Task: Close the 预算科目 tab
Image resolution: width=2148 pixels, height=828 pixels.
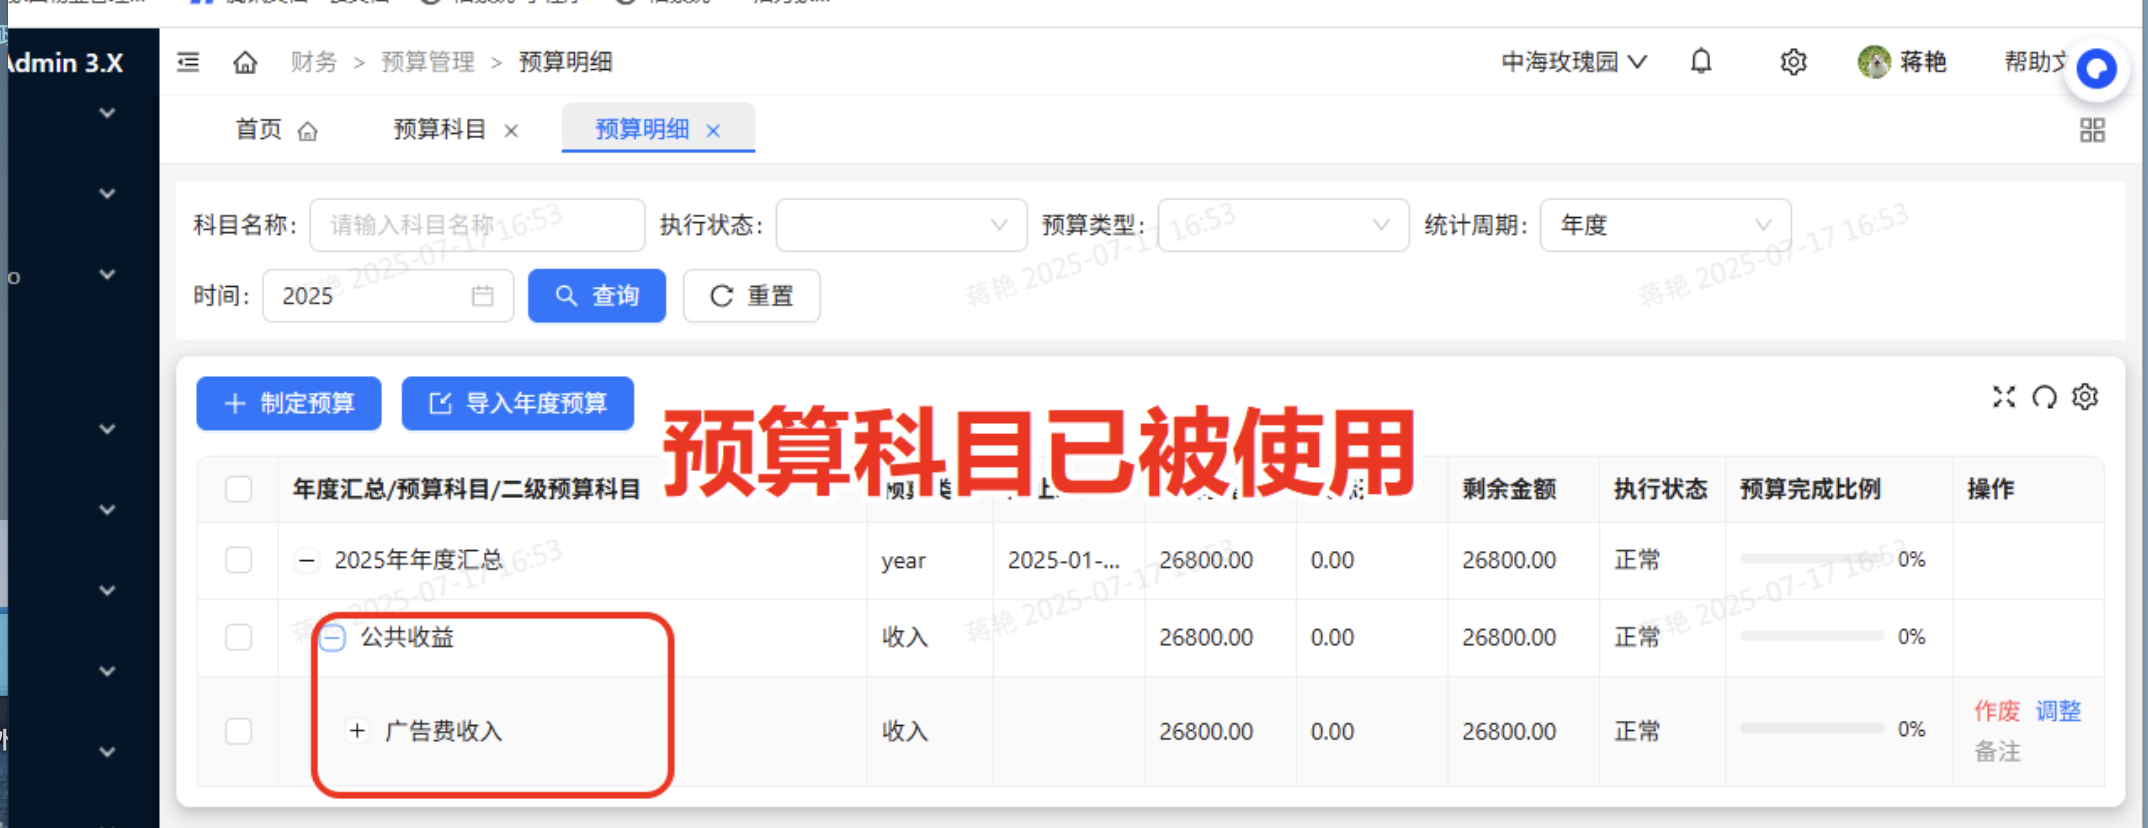Action: pos(511,131)
